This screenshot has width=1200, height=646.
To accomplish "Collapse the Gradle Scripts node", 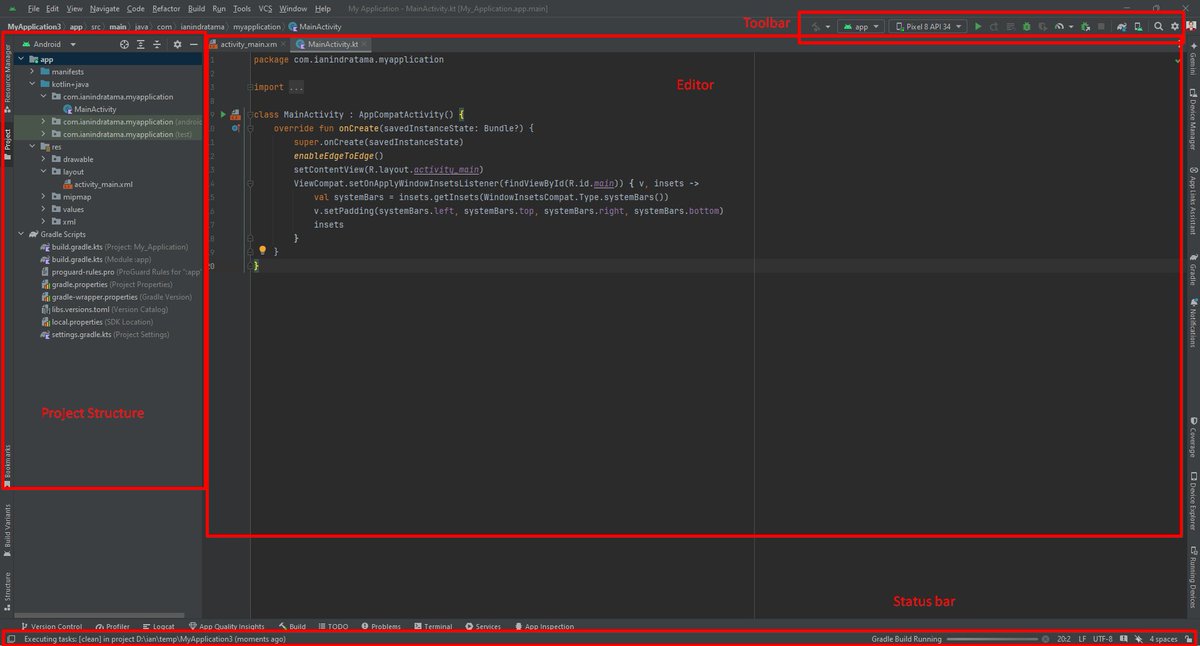I will [21, 234].
